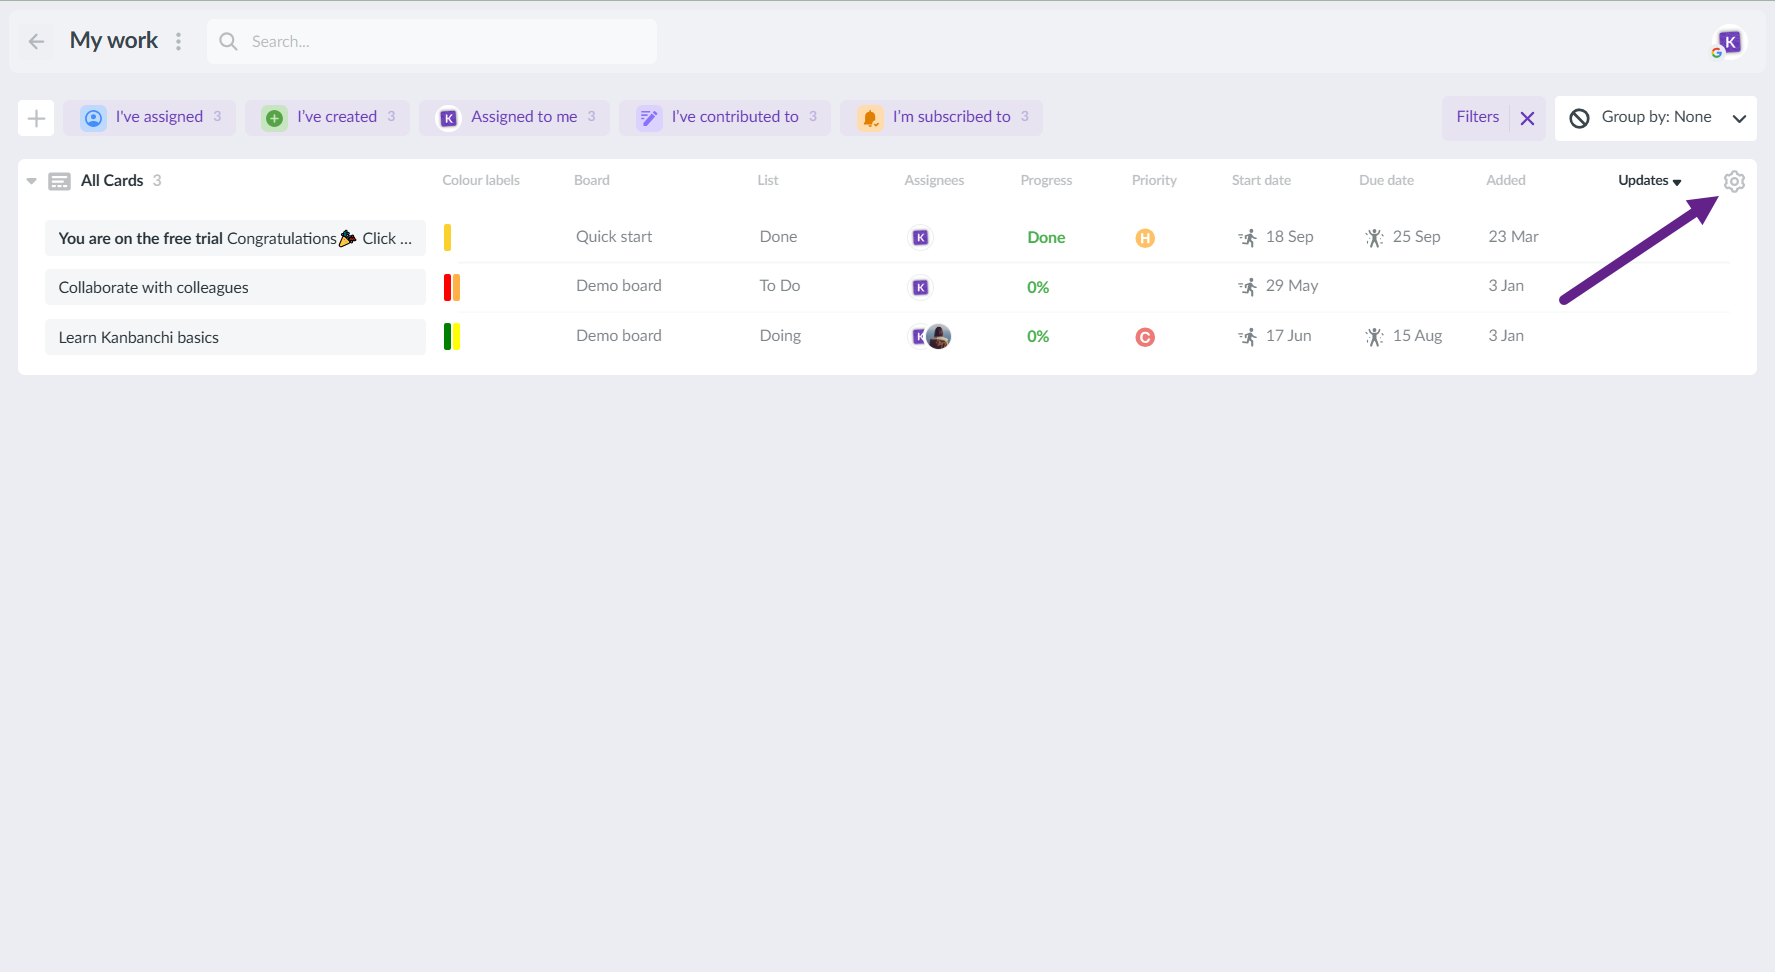Viewport: 1775px width, 972px height.
Task: Toggle the I've assigned filter
Action: [x=150, y=117]
